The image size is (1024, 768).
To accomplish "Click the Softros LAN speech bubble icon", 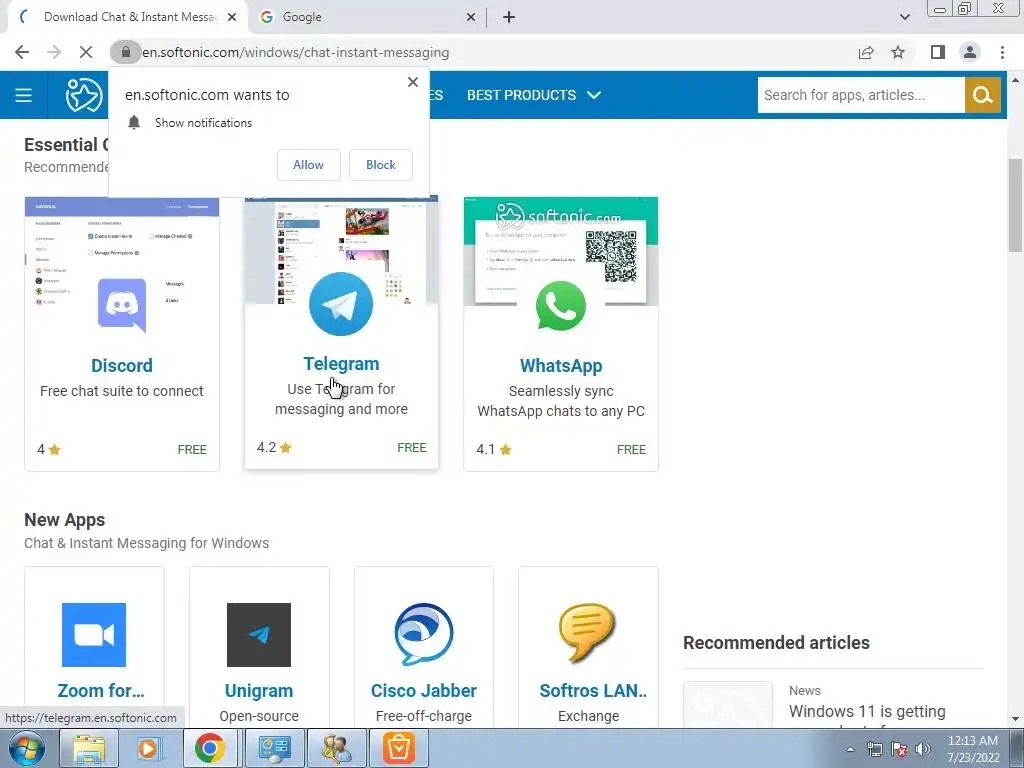I will tap(587, 633).
